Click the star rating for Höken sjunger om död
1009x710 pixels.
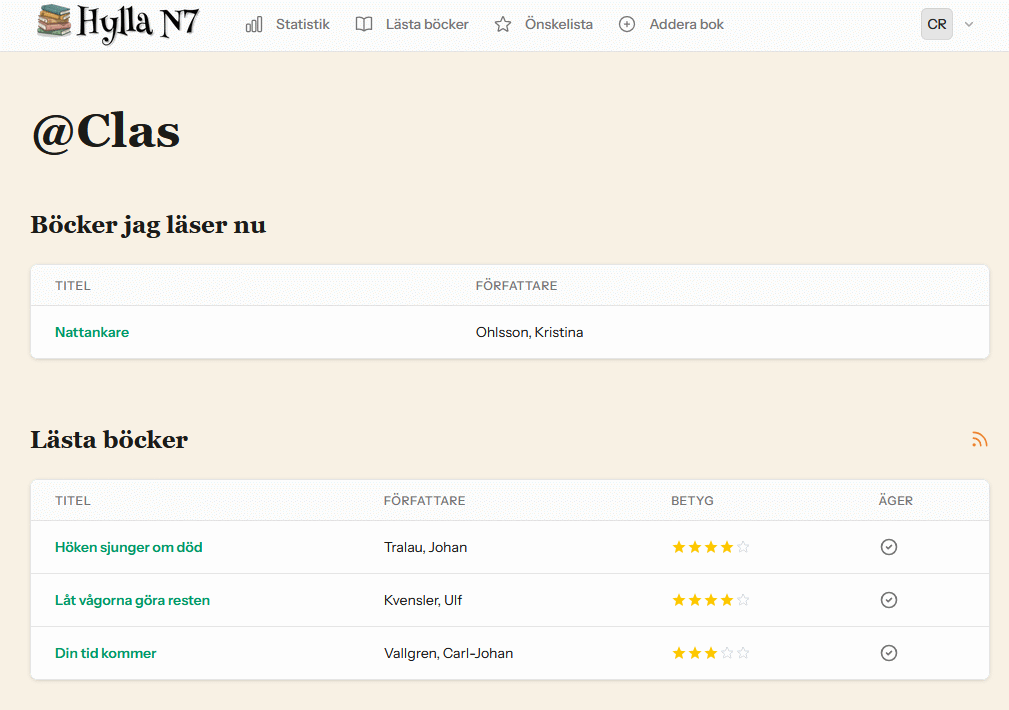click(710, 547)
